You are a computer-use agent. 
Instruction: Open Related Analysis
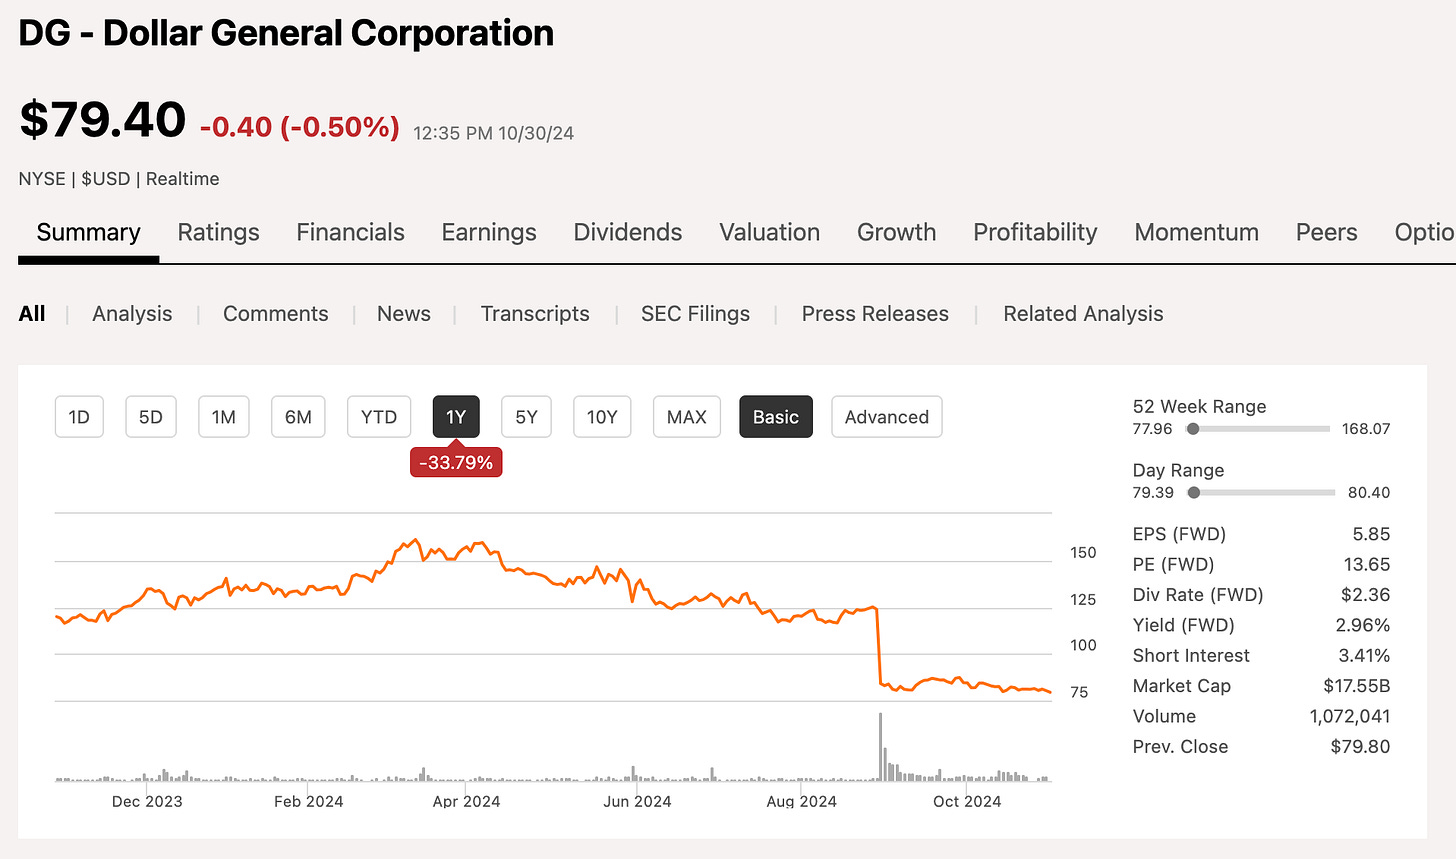(1083, 314)
